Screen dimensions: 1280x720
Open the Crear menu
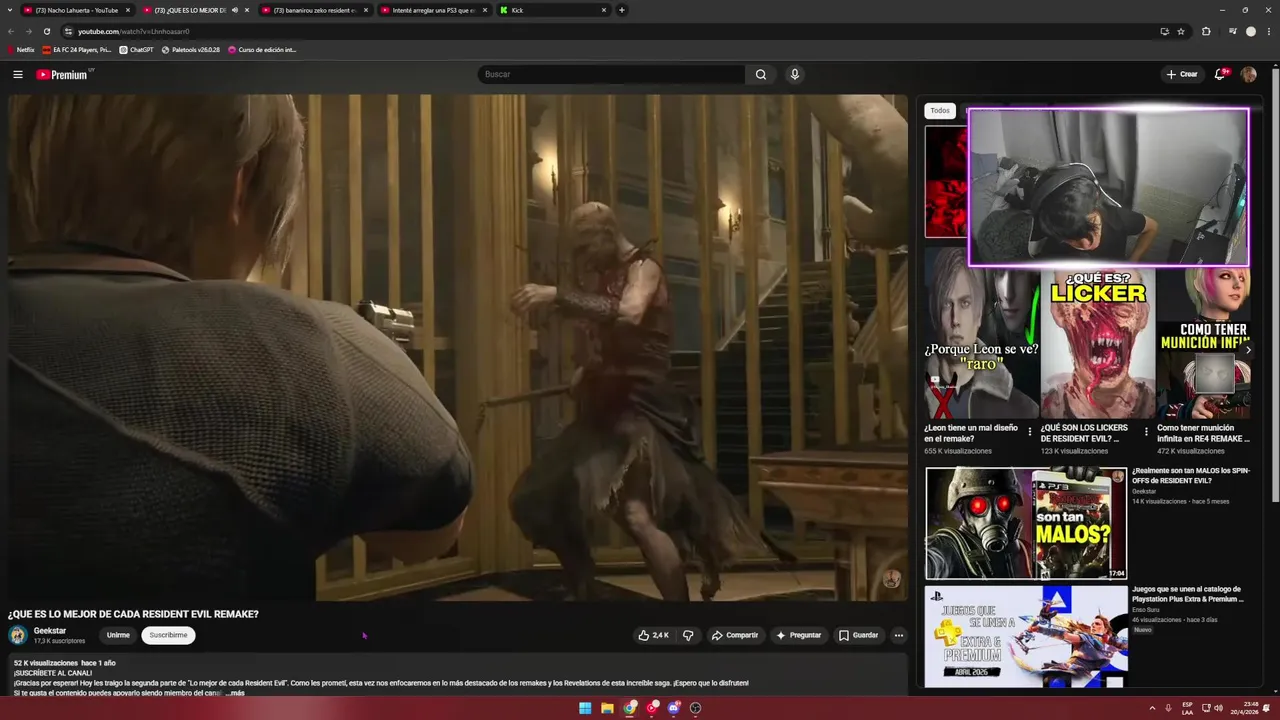1181,74
